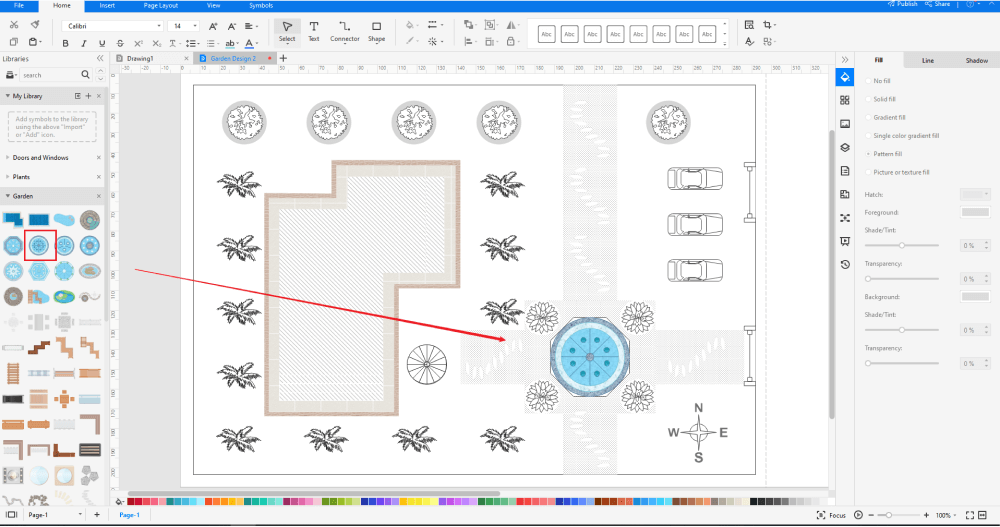Switch to the Insert tab

(x=107, y=5)
